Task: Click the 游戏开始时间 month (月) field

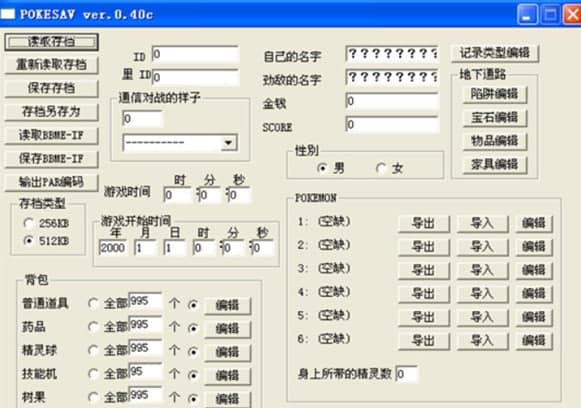Action: point(145,248)
